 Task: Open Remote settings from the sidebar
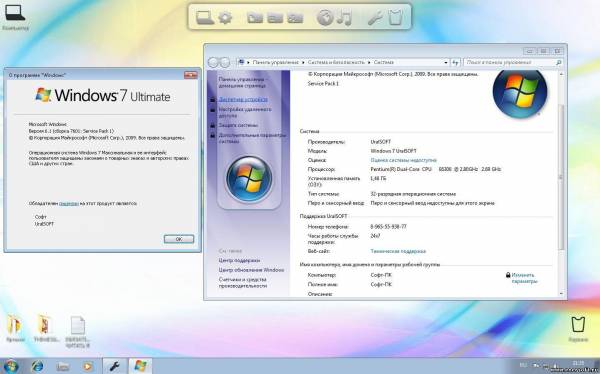[x=245, y=112]
